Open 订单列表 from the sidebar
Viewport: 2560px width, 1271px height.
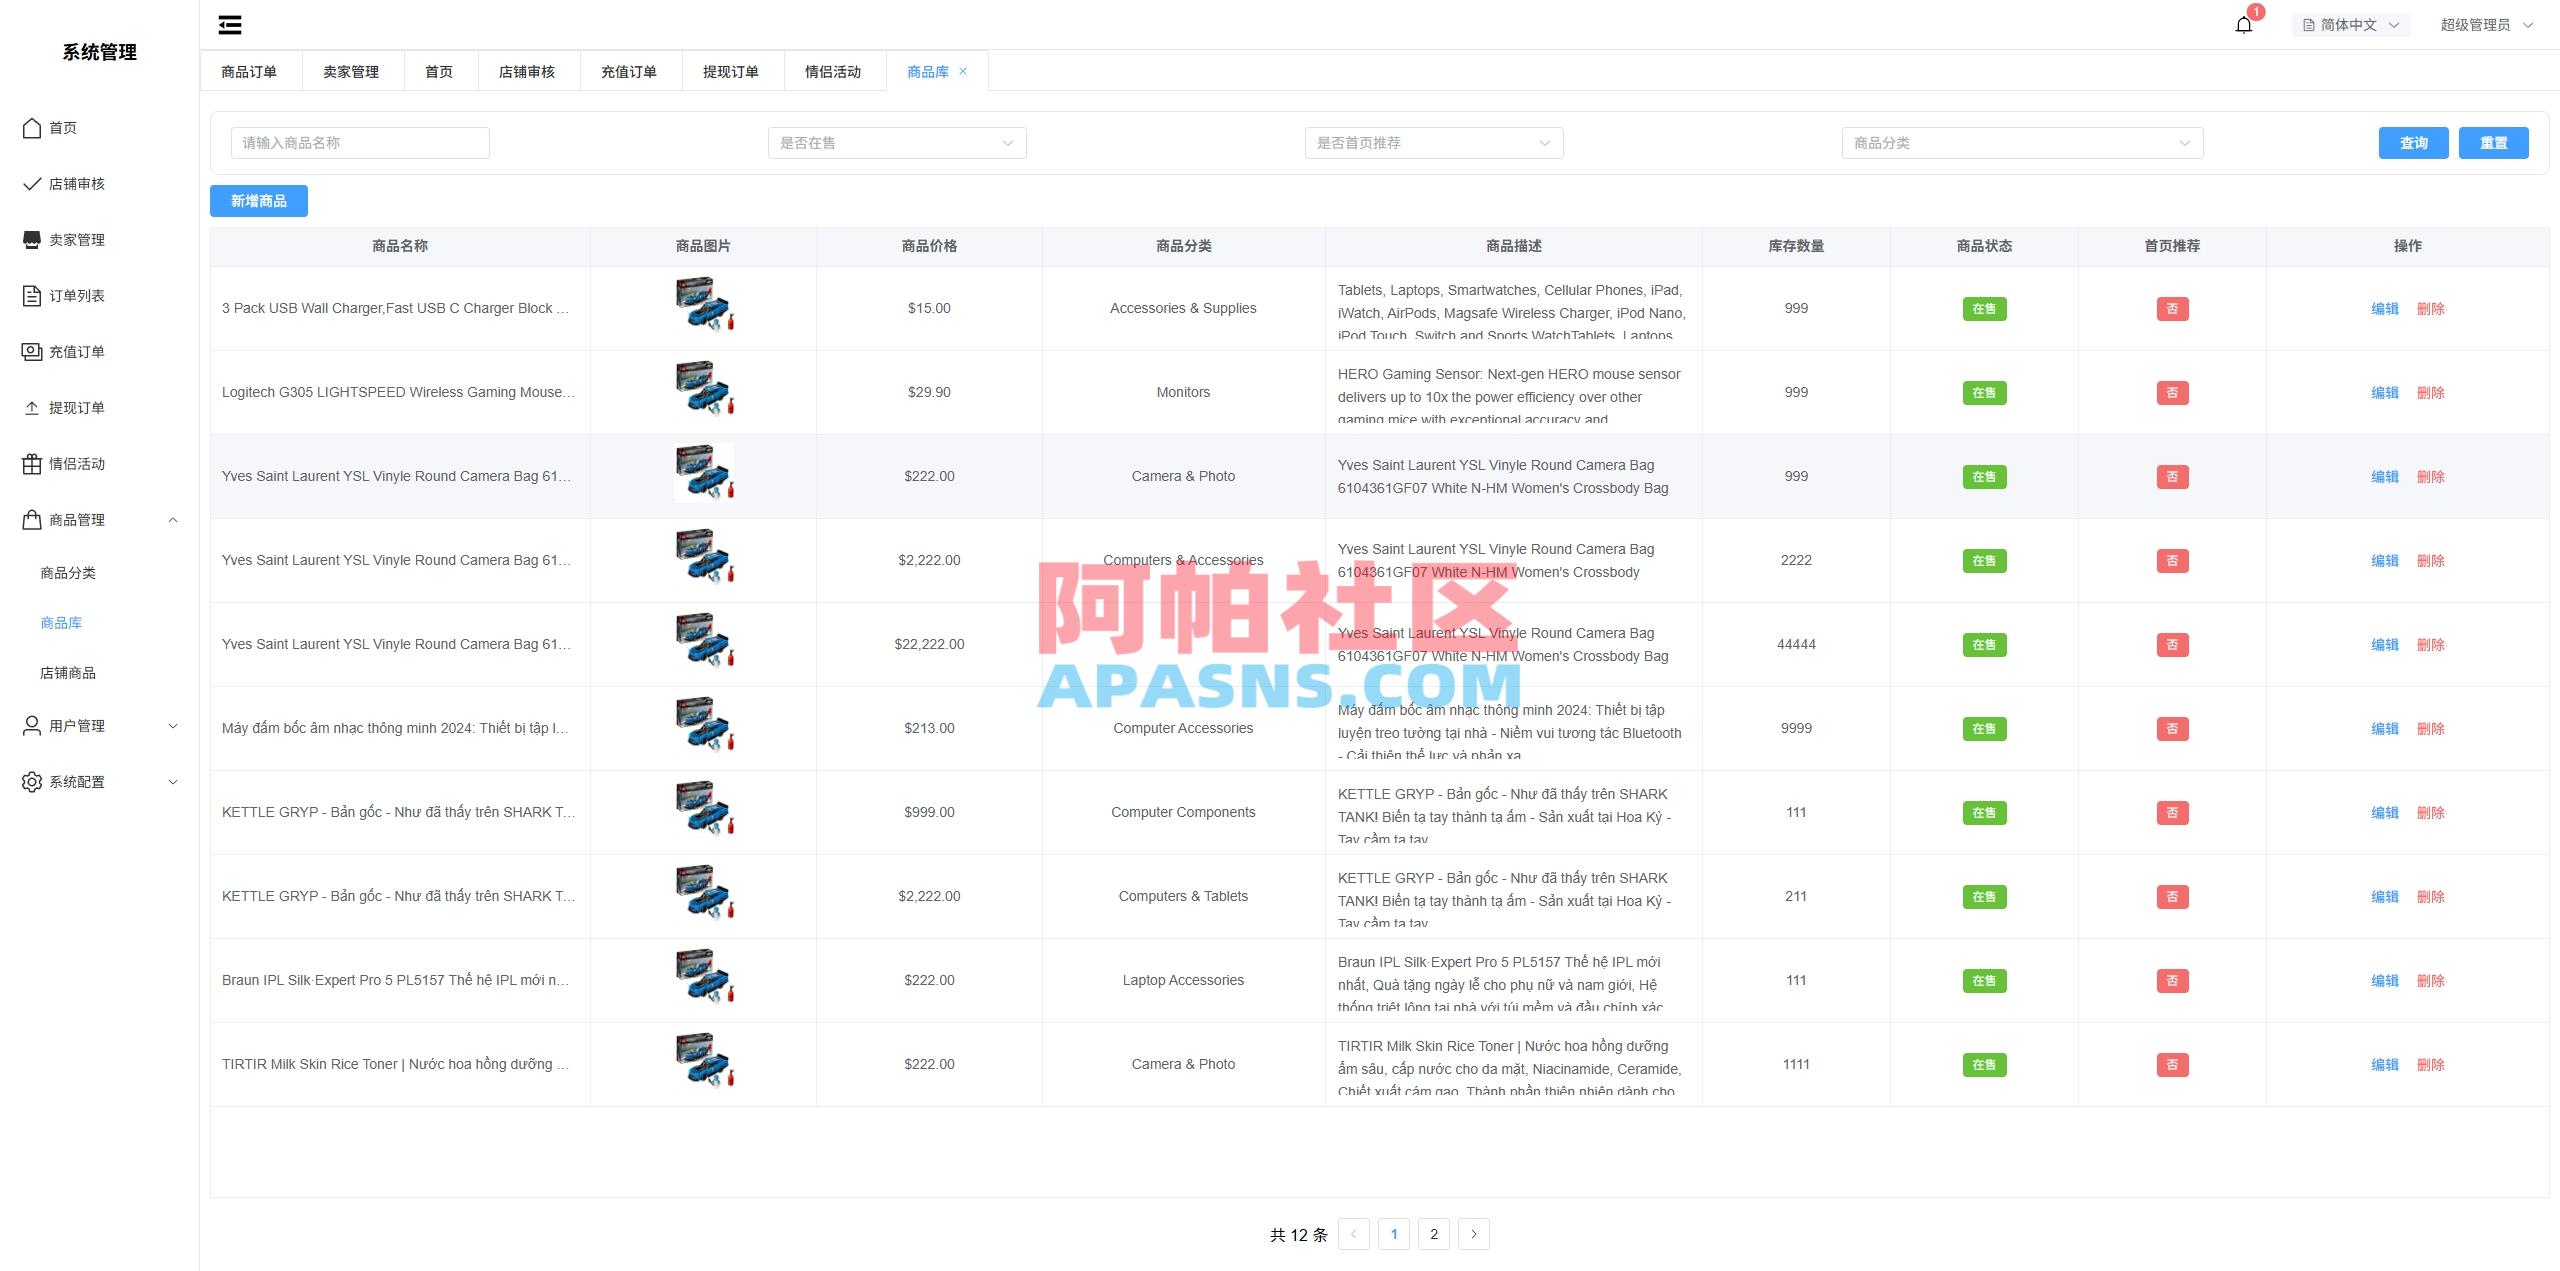click(31, 295)
